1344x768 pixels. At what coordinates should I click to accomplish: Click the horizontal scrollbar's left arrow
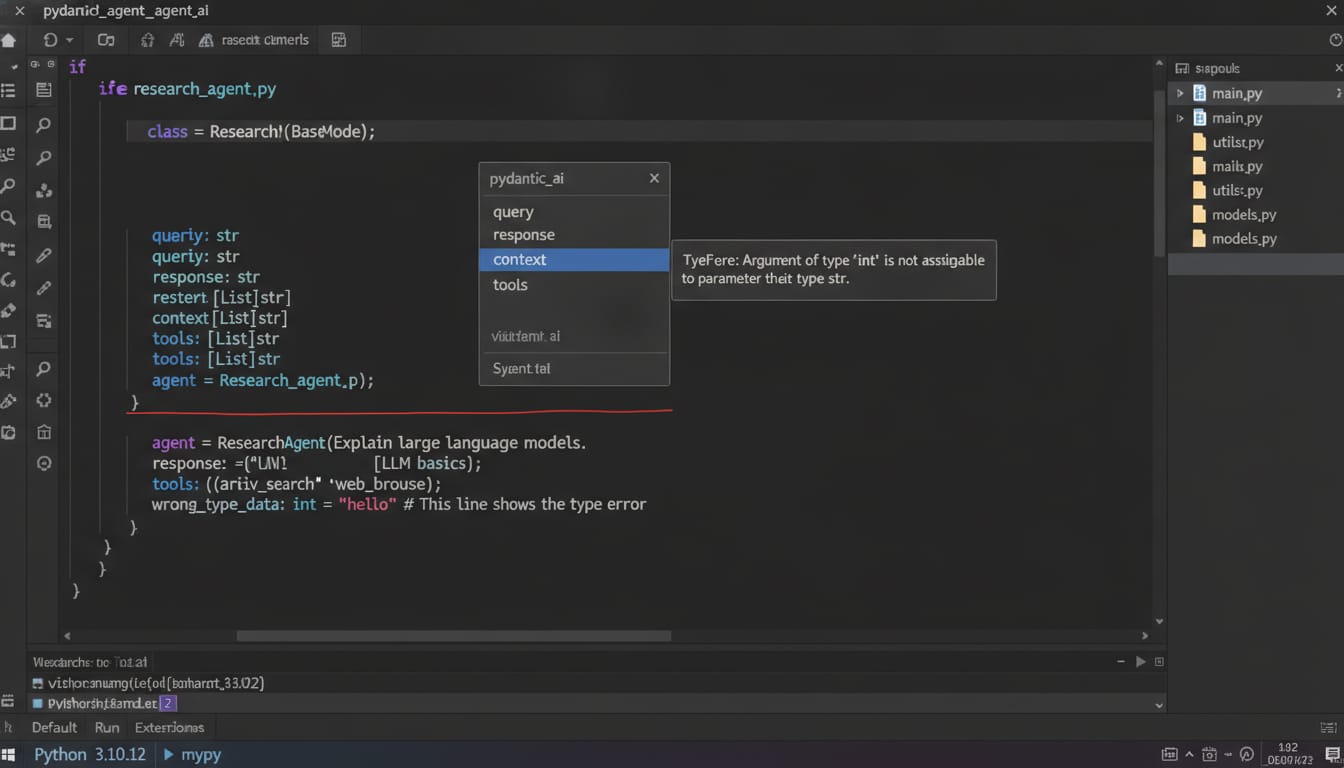pos(68,636)
